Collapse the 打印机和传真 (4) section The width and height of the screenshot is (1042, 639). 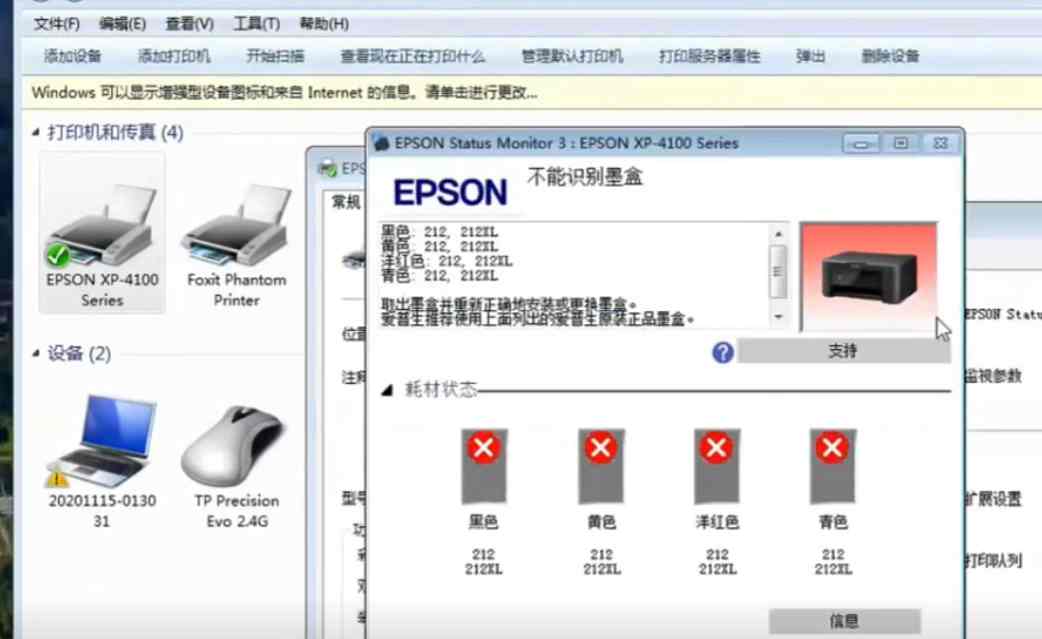[36, 133]
